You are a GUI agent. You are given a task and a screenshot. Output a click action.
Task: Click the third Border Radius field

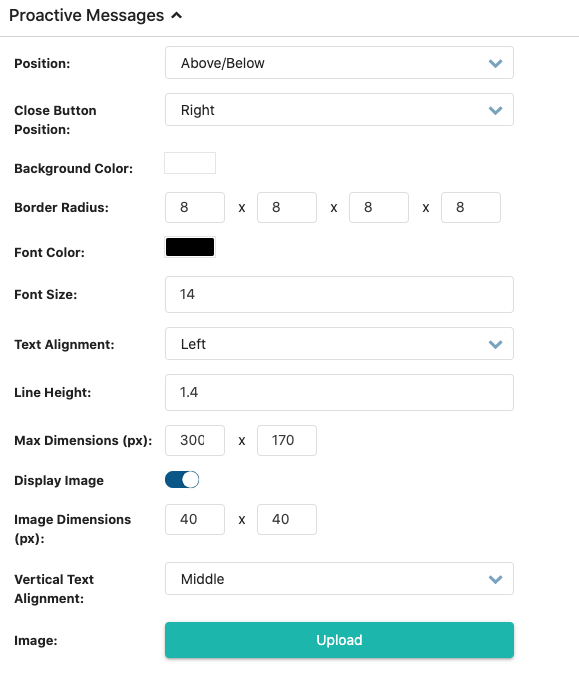[x=379, y=207]
